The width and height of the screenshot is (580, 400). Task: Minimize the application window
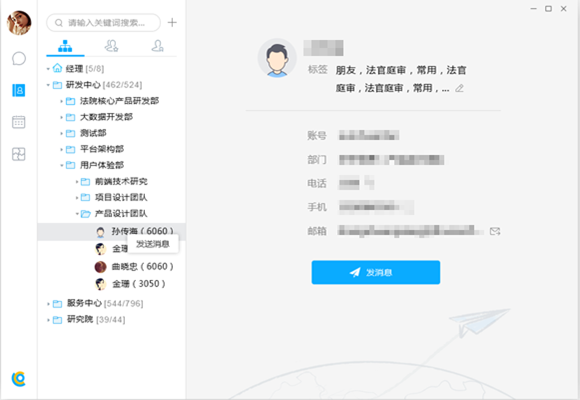pyautogui.click(x=533, y=9)
